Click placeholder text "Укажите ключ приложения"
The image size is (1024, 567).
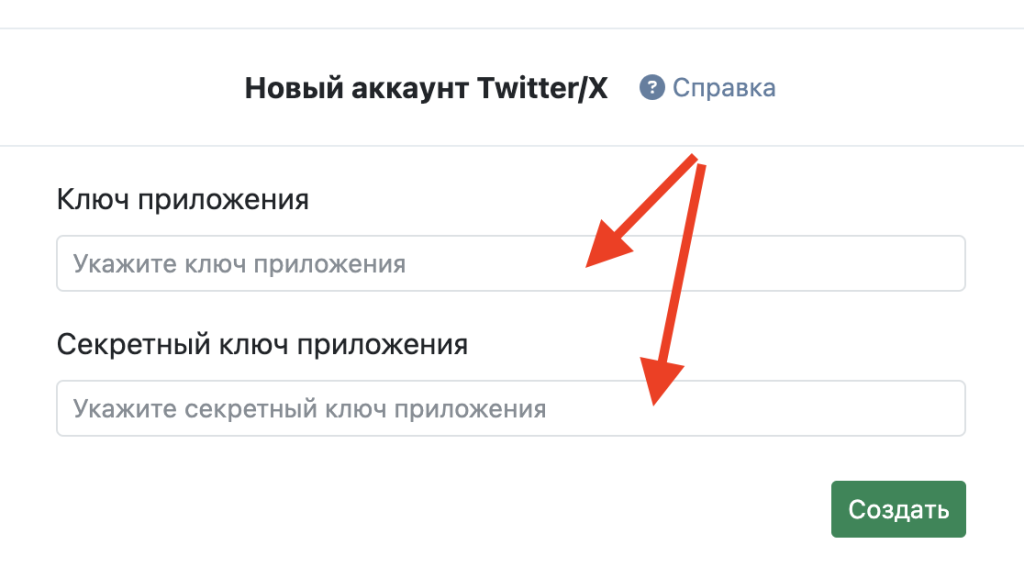239,265
